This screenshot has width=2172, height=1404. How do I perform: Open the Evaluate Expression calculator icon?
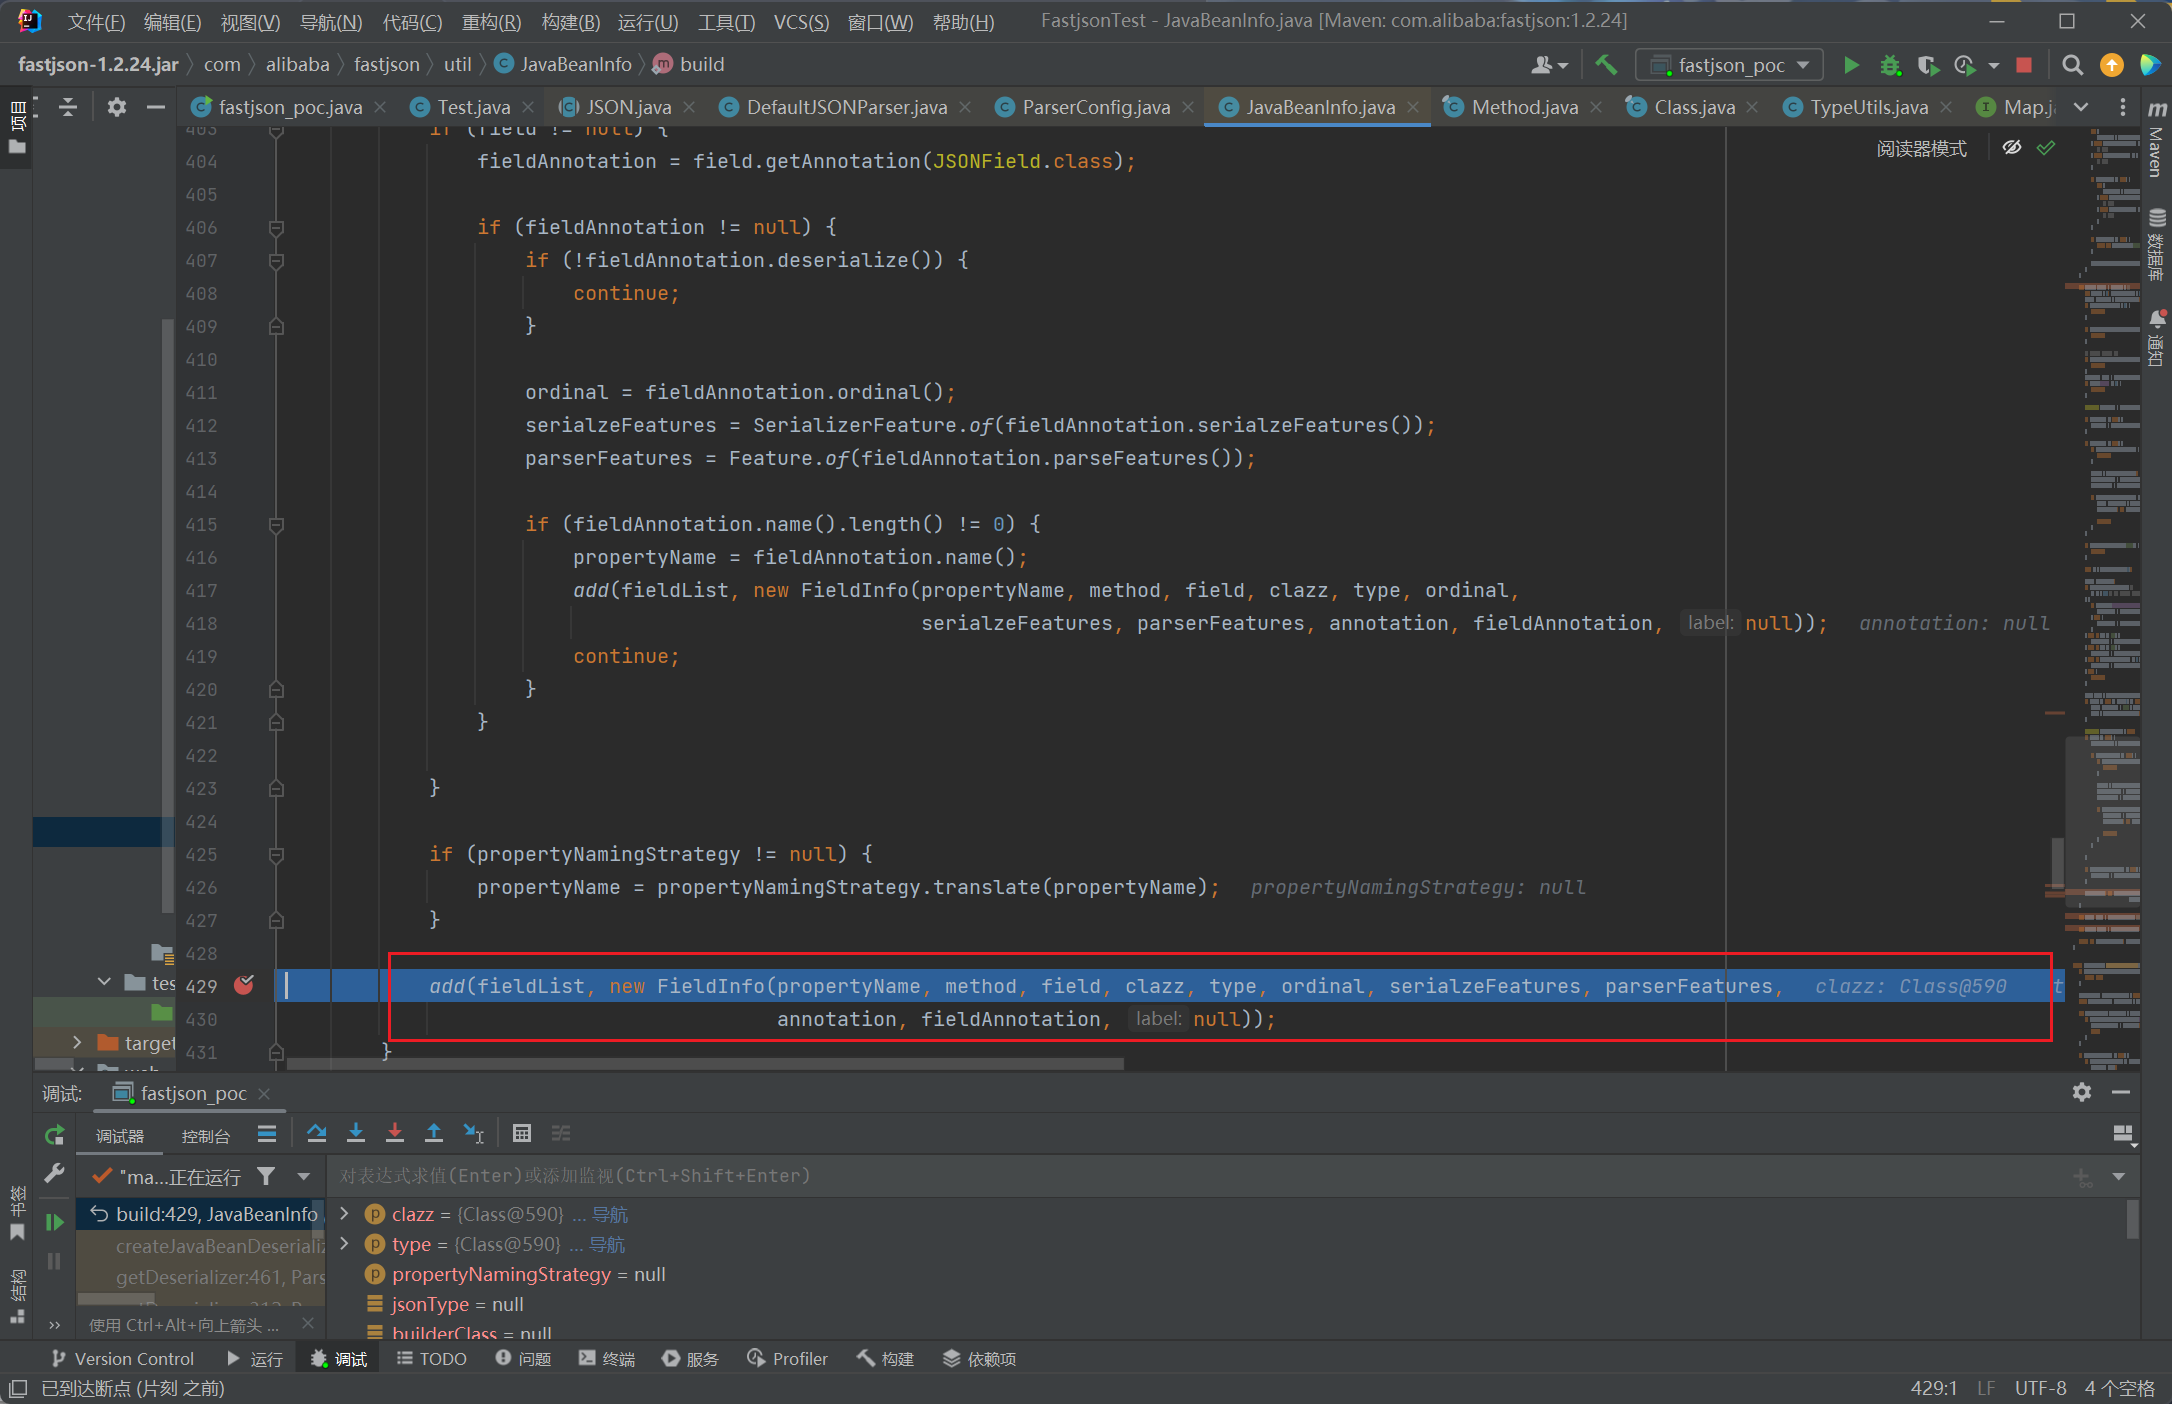(x=521, y=1133)
